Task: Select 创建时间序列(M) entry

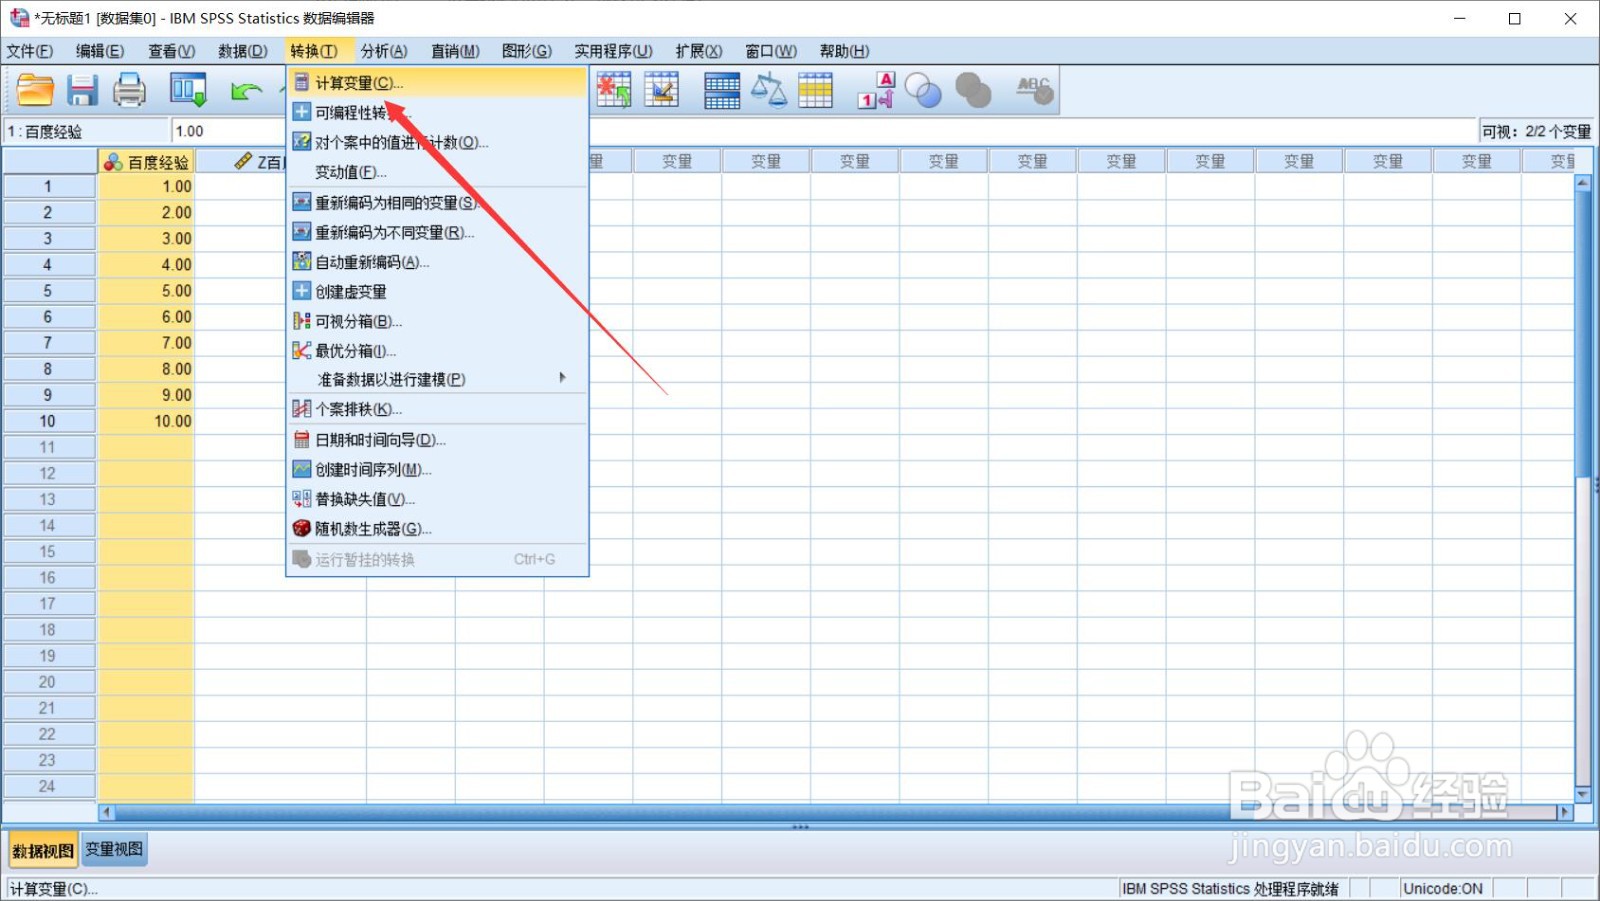Action: pos(437,469)
